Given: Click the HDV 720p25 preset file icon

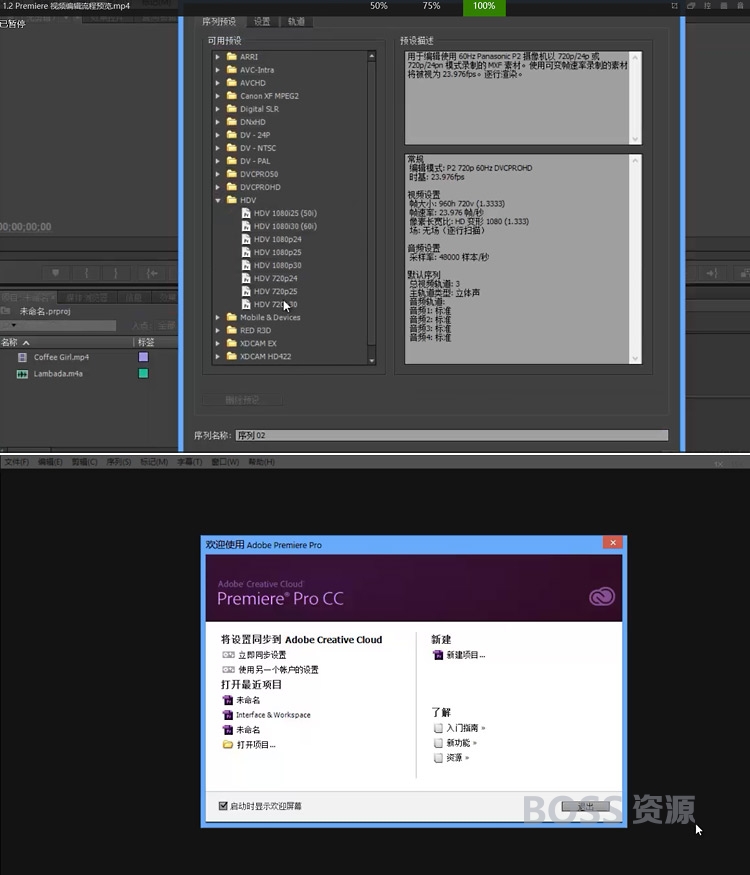Looking at the screenshot, I should [x=246, y=291].
